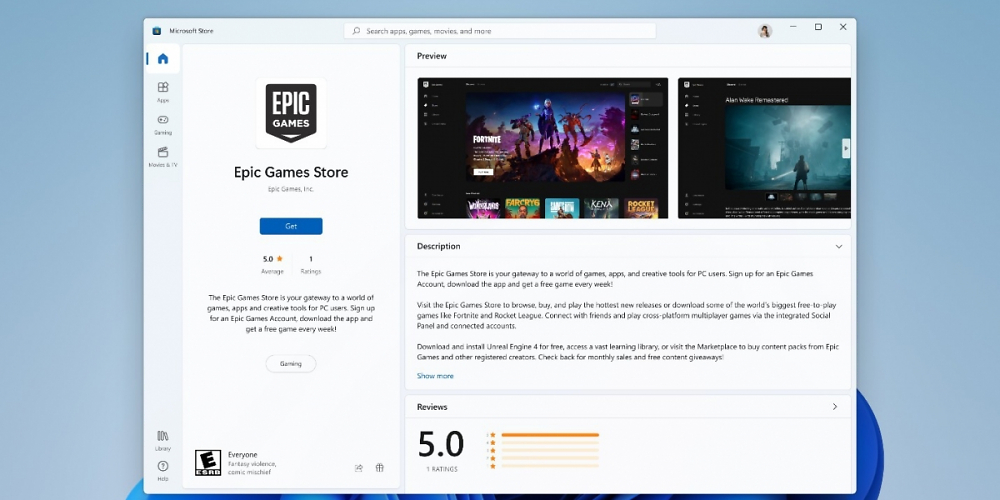Click the share icon below the description
The height and width of the screenshot is (500, 1000).
pyautogui.click(x=358, y=468)
